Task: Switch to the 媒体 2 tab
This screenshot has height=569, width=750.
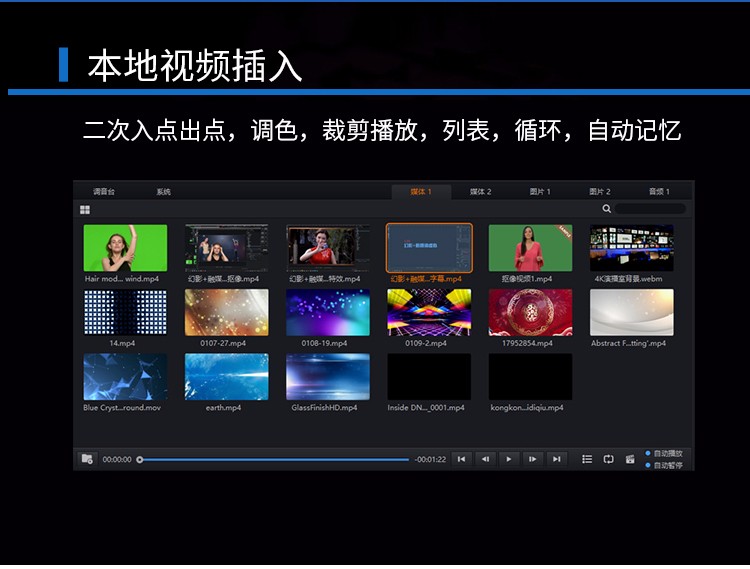Action: click(x=480, y=191)
